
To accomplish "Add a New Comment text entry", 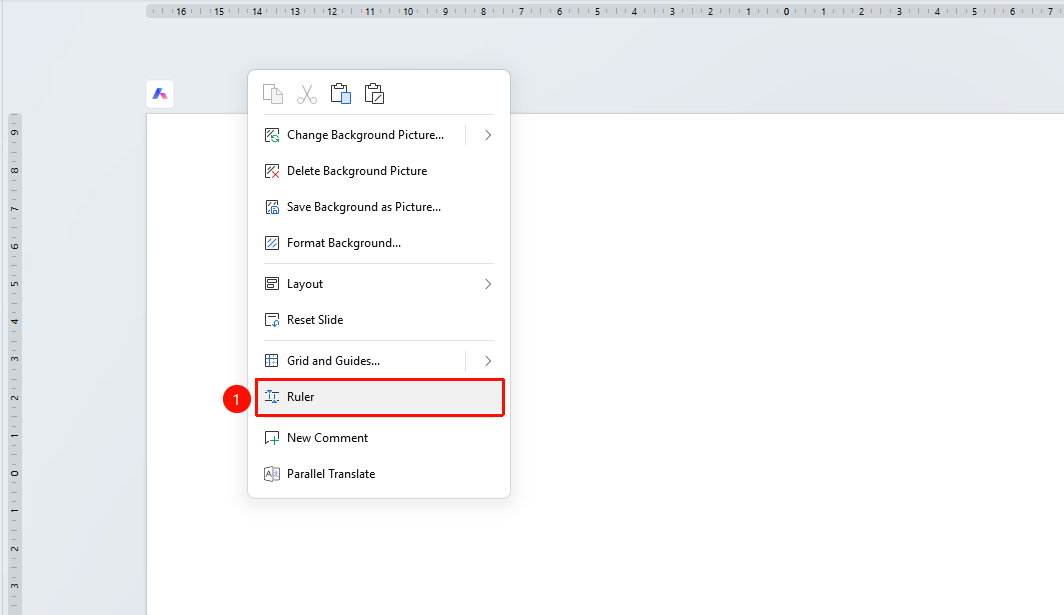I will point(327,438).
